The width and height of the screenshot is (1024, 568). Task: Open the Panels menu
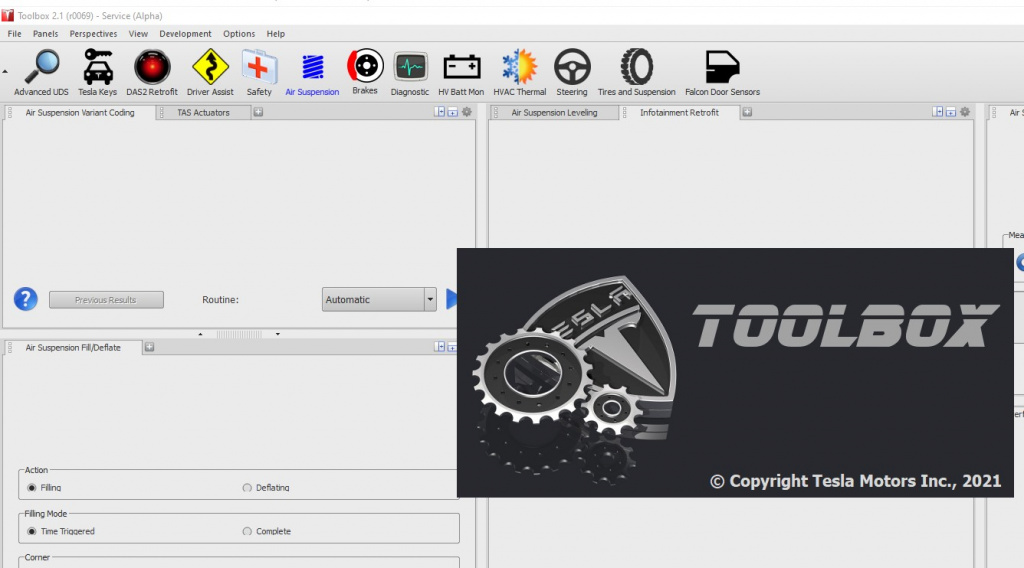[45, 34]
